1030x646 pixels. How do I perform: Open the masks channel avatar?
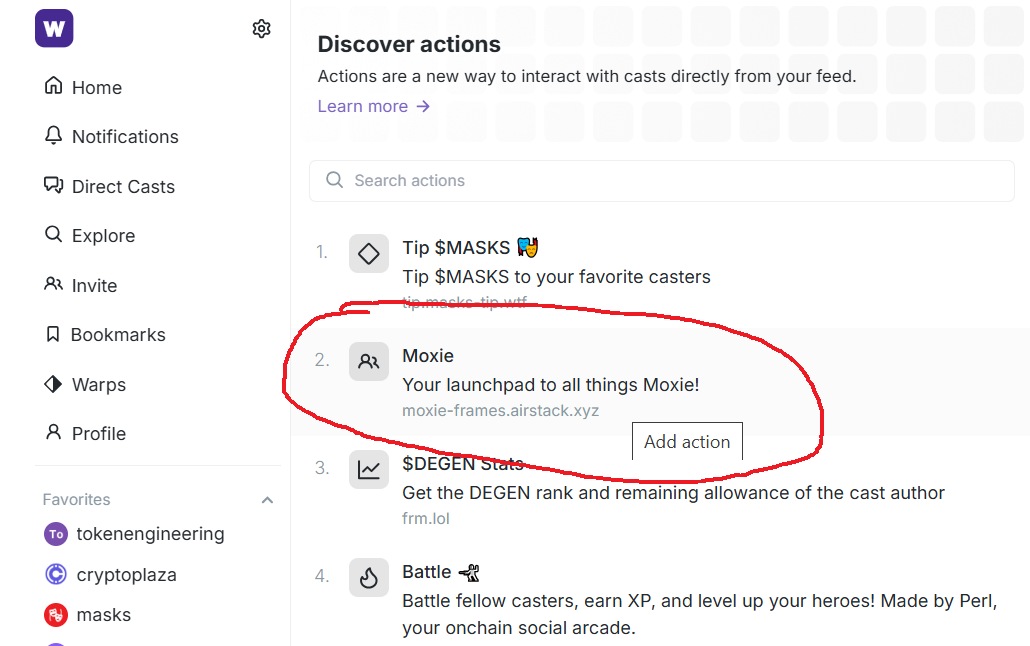56,615
